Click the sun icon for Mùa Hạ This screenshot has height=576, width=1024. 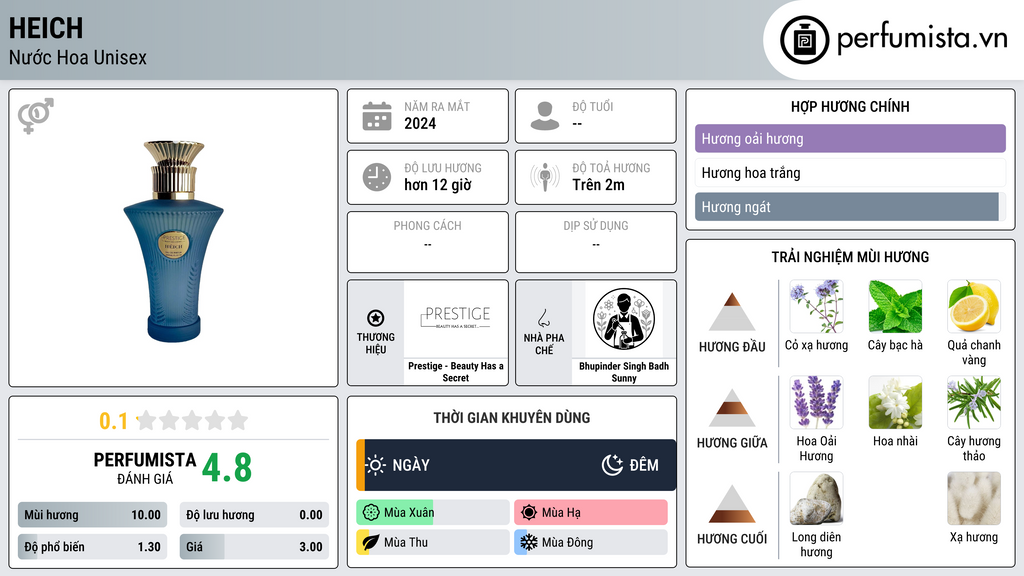[529, 513]
